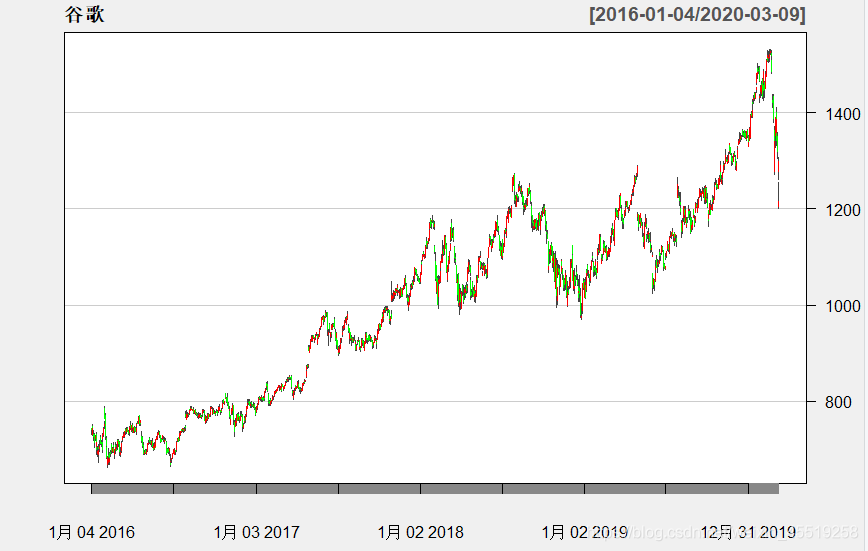Screen dimensions: 868x551
Task: Click the date range 2016-01-04/2020-03-09 label
Action: coord(698,14)
